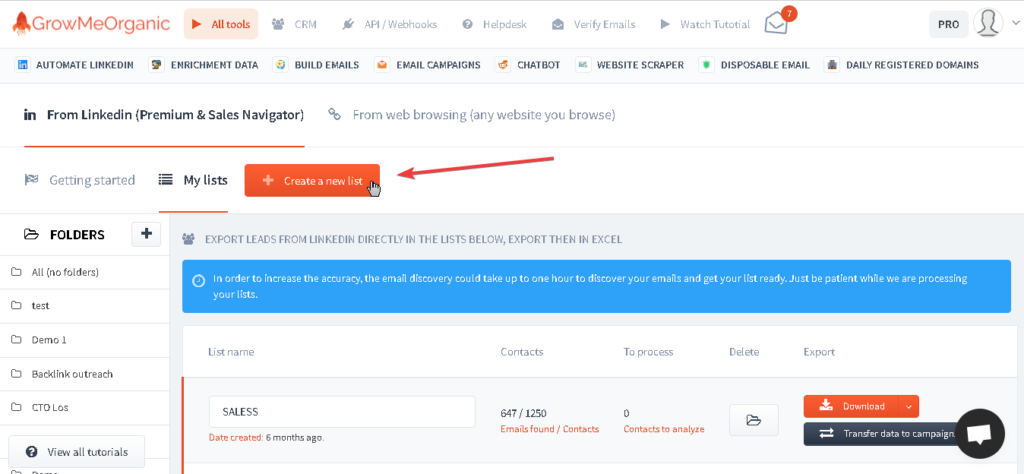Open the Demo 1 folder
This screenshot has width=1024, height=474.
pos(84,340)
